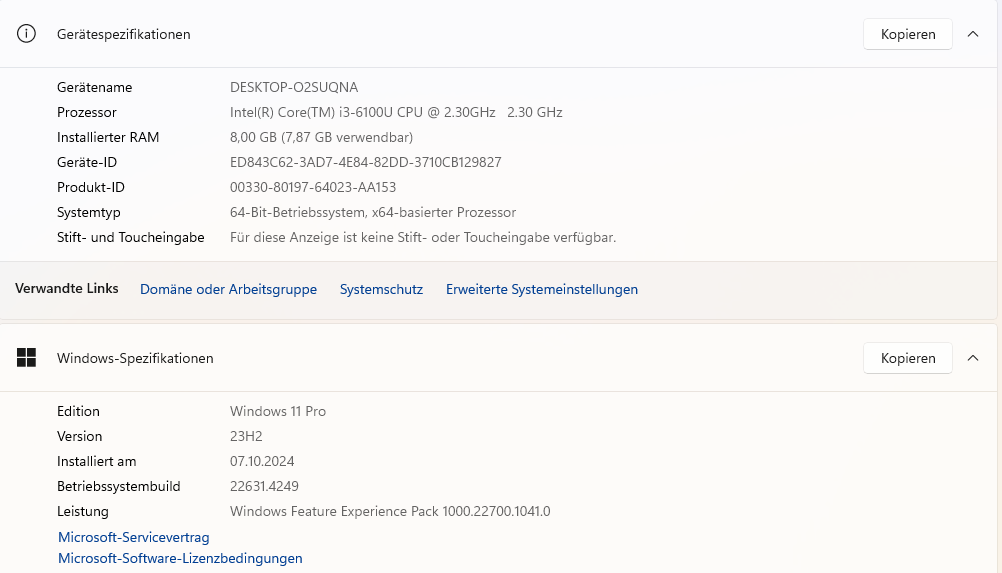Click the Intel(R) Core(TM) i3-6100U processor value

coord(396,112)
